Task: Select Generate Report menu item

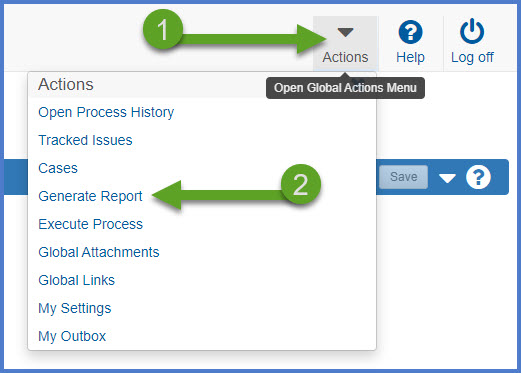Action: 90,196
